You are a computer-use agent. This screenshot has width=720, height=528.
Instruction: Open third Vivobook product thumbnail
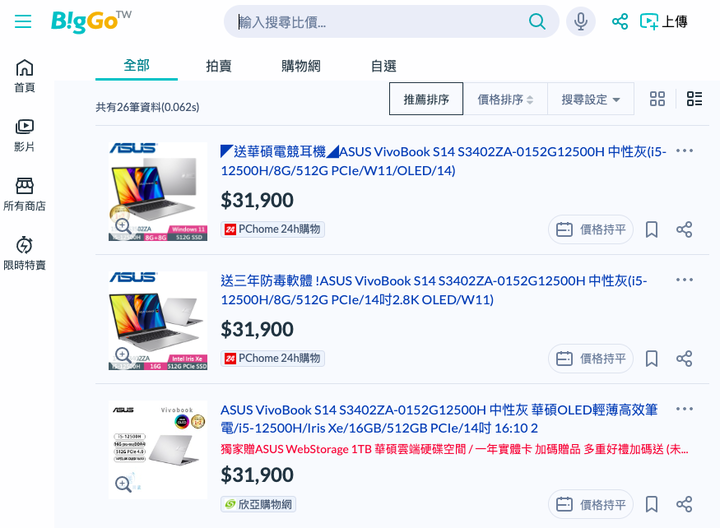click(158, 449)
